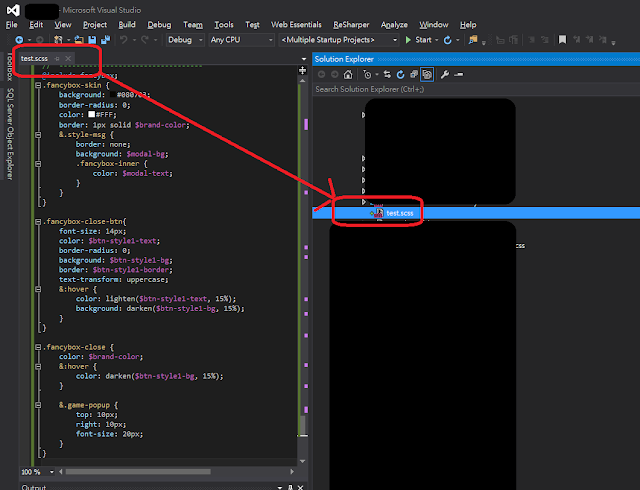This screenshot has height=490, width=640.
Task: Toggle a bookmark on the current line
Action: pos(562,40)
